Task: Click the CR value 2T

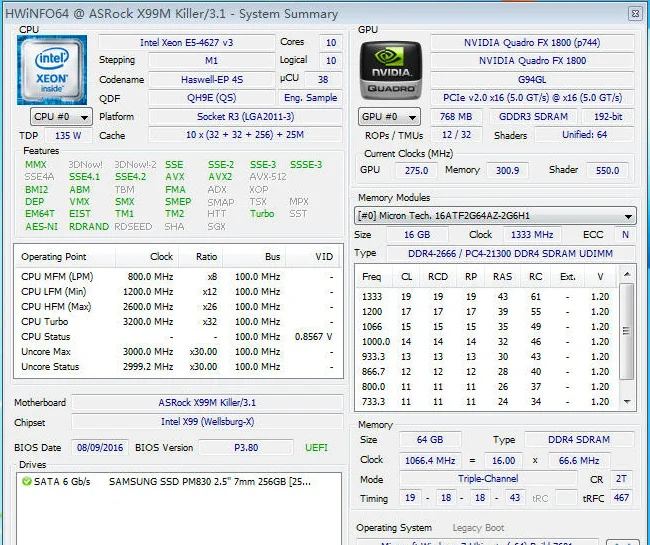Action: point(621,479)
